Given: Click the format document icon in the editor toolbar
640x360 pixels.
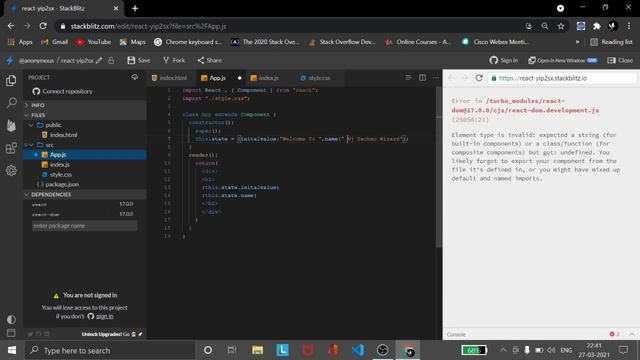Looking at the screenshot, I should (408, 78).
